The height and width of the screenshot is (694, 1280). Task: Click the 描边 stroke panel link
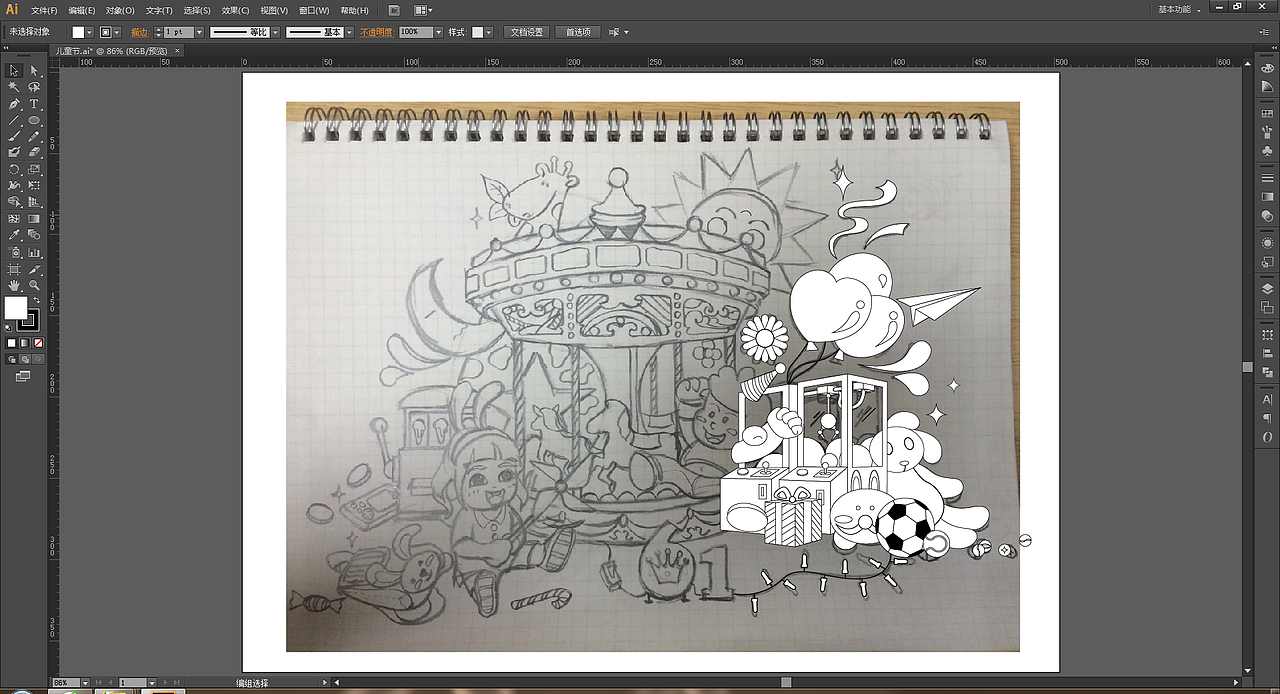click(139, 32)
